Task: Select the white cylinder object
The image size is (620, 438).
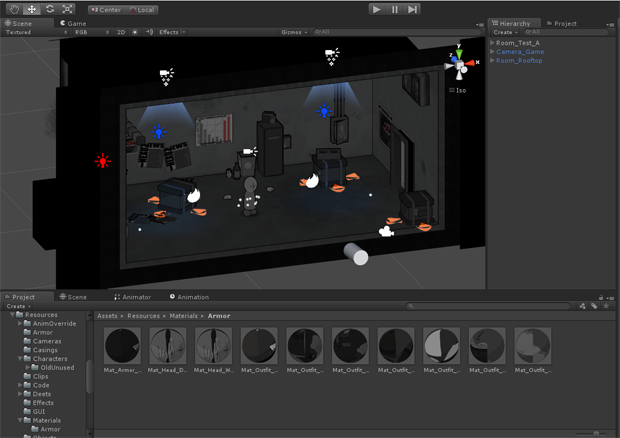Action: pos(356,254)
